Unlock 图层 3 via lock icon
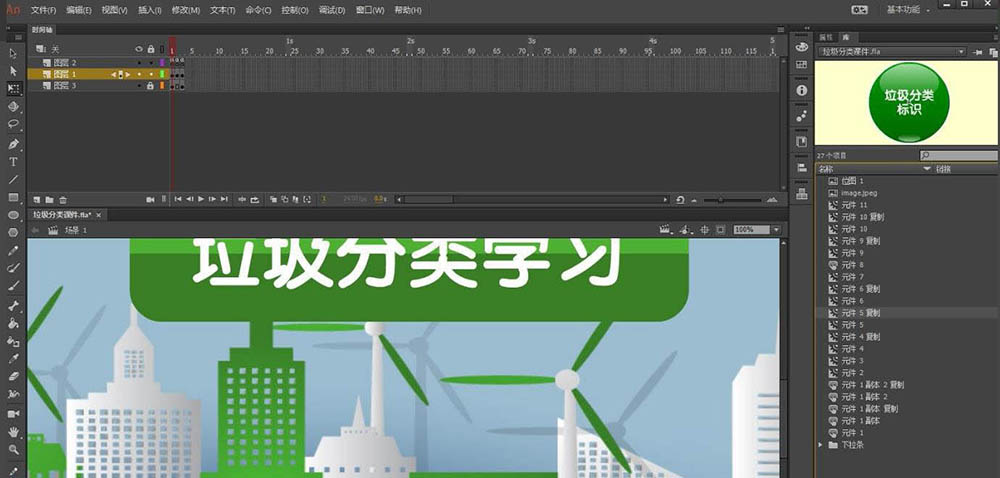This screenshot has height=478, width=1000. 151,85
